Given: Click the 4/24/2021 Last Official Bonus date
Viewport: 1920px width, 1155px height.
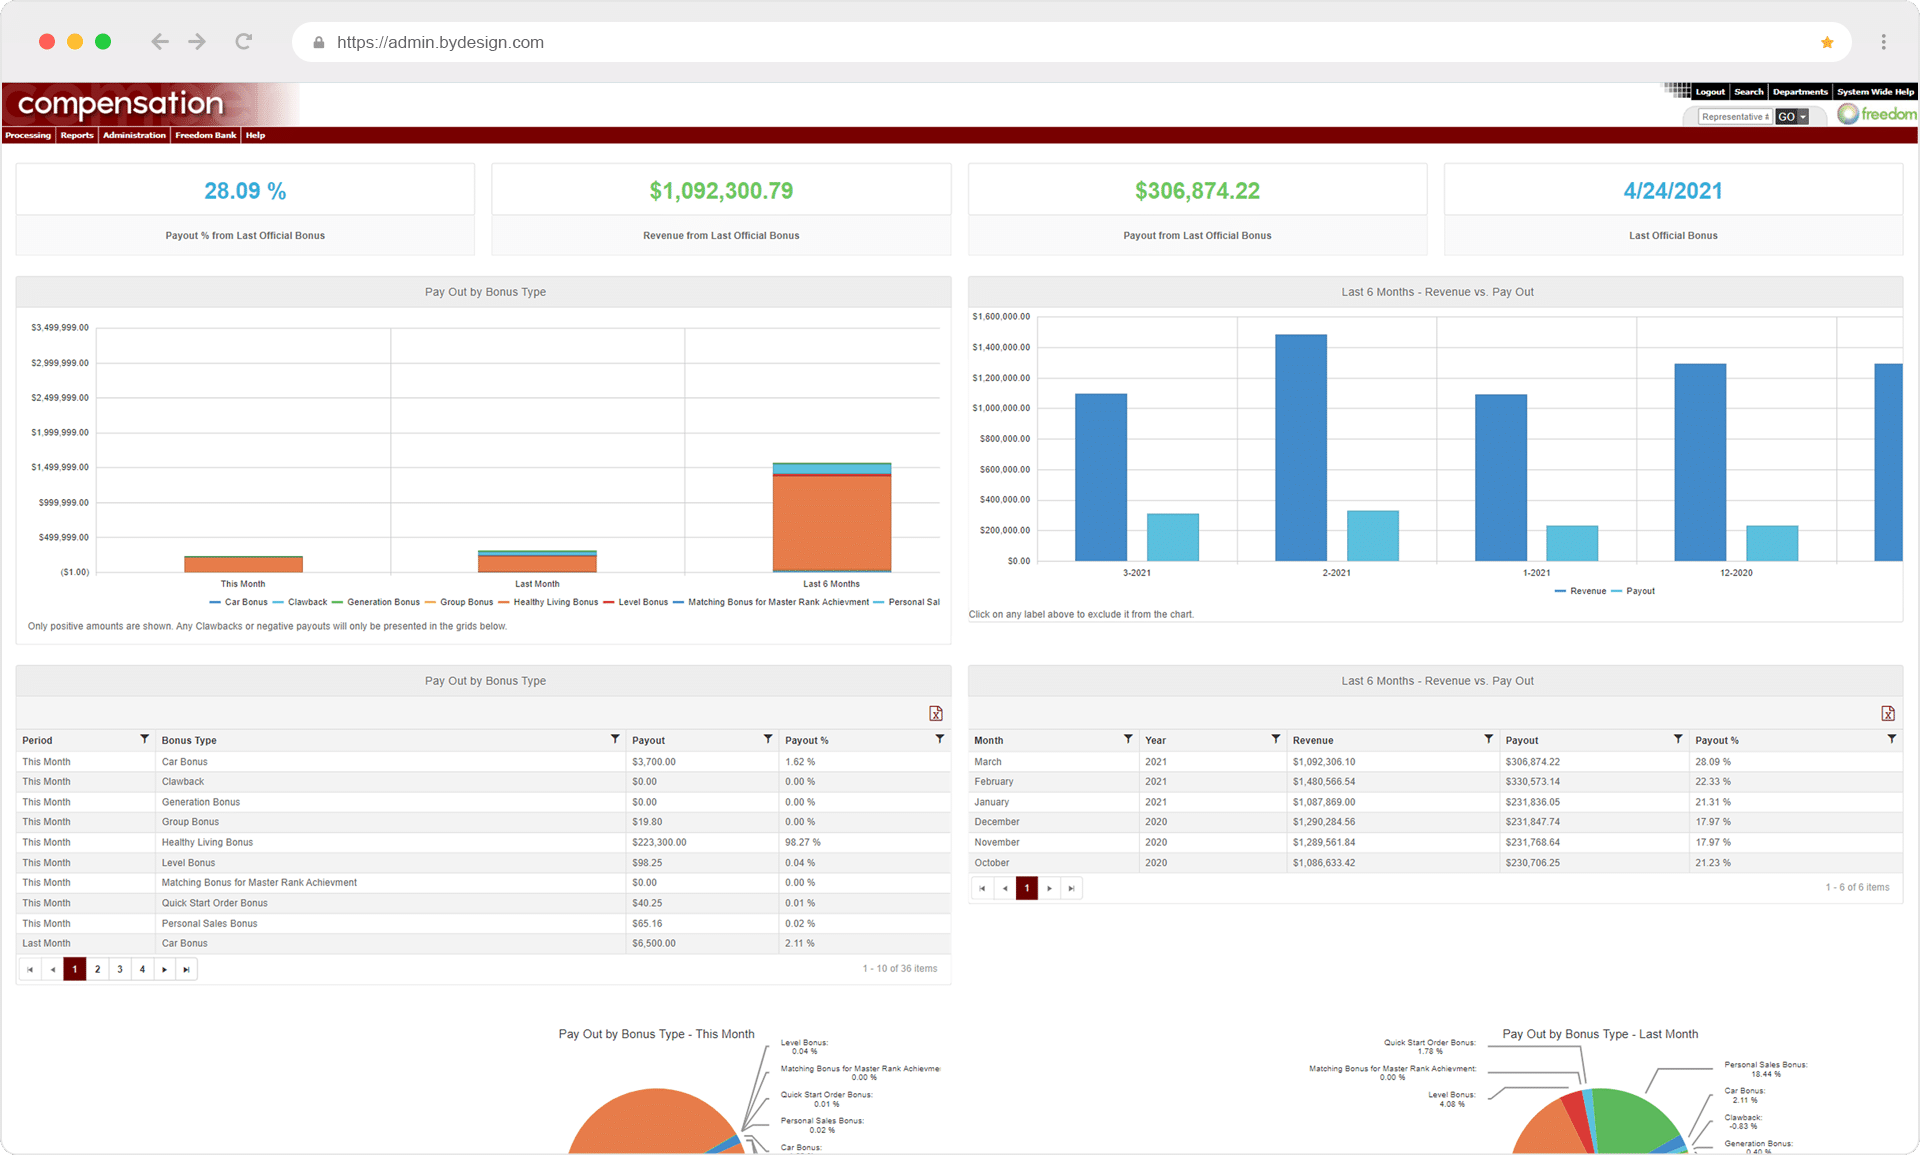Looking at the screenshot, I should [x=1673, y=191].
